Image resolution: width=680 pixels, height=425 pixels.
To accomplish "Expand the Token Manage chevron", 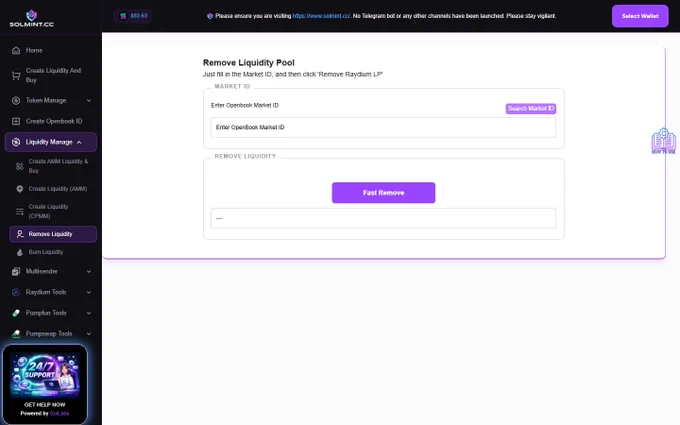I will pyautogui.click(x=89, y=101).
